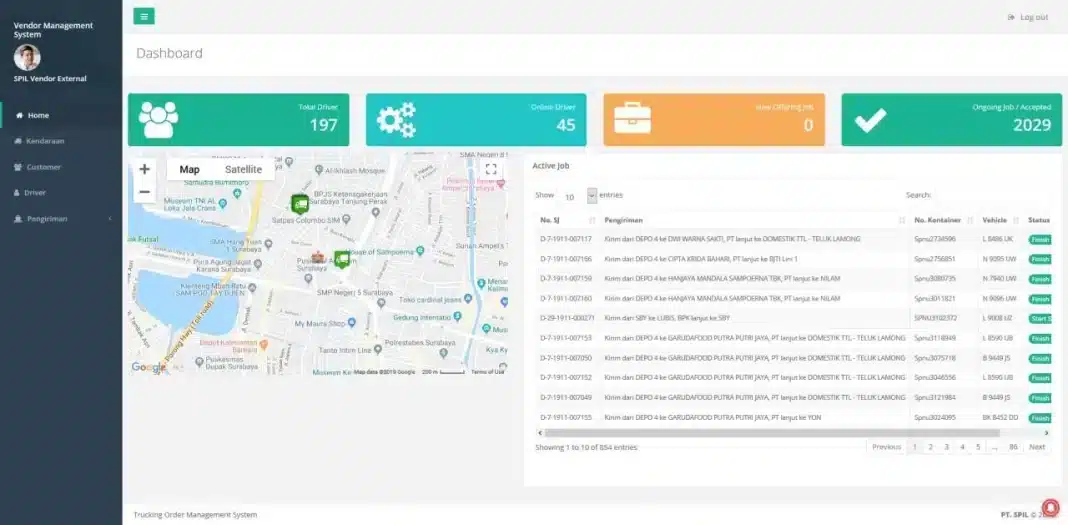Click the Total Driver people icon
Image resolution: width=1068 pixels, height=525 pixels.
point(158,120)
